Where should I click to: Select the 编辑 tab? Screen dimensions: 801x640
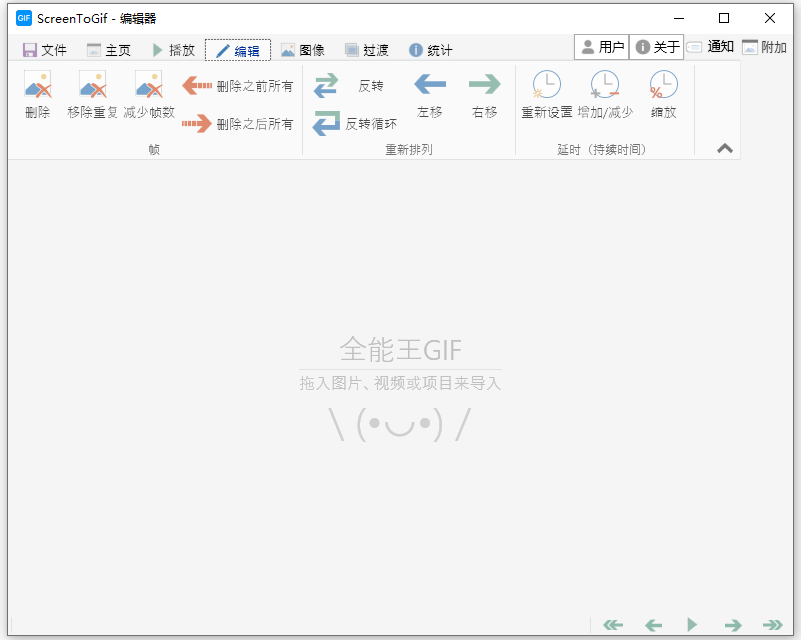point(238,50)
